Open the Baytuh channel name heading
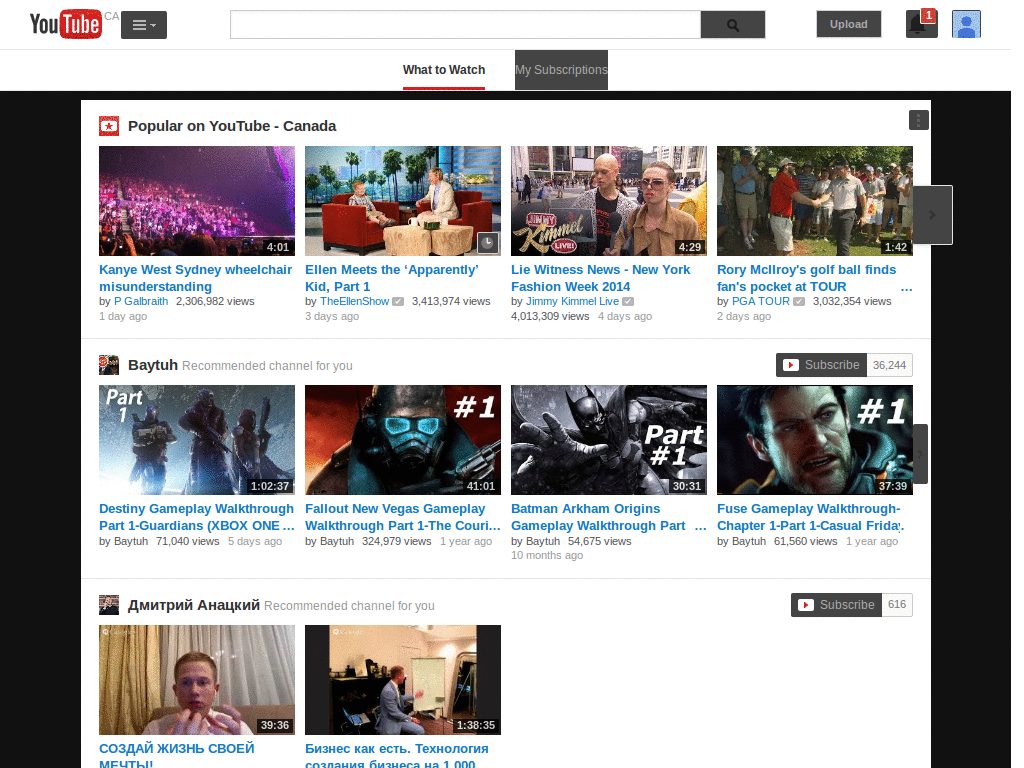Image resolution: width=1024 pixels, height=768 pixels. pyautogui.click(x=153, y=365)
